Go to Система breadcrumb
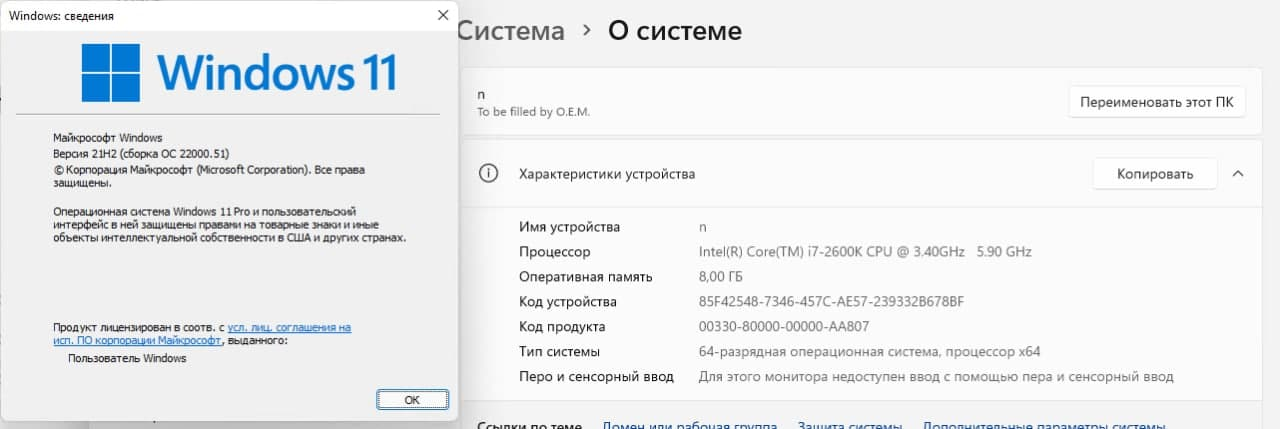This screenshot has width=1280, height=429. [x=511, y=31]
